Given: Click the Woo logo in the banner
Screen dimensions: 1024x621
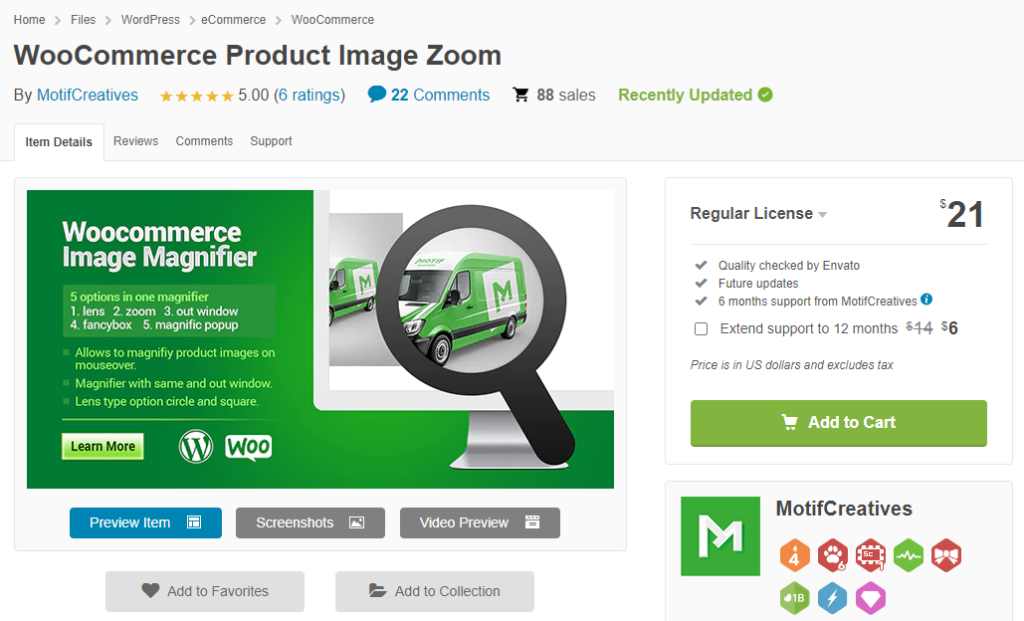Looking at the screenshot, I should [248, 447].
